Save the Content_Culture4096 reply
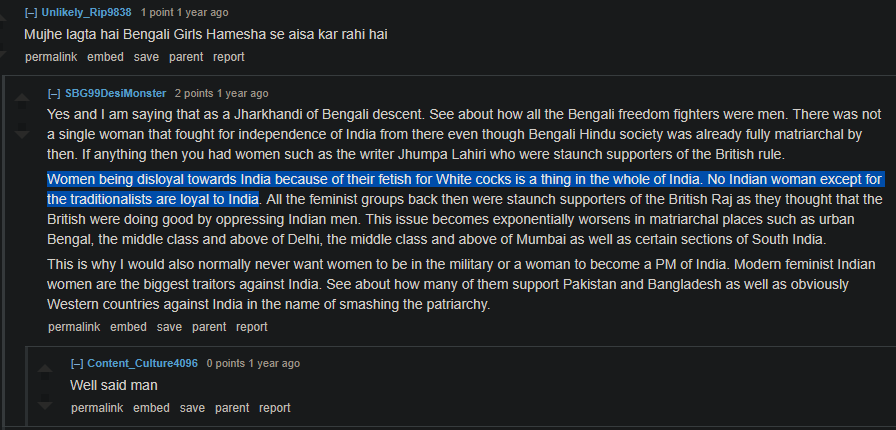The image size is (896, 430). pyautogui.click(x=192, y=408)
